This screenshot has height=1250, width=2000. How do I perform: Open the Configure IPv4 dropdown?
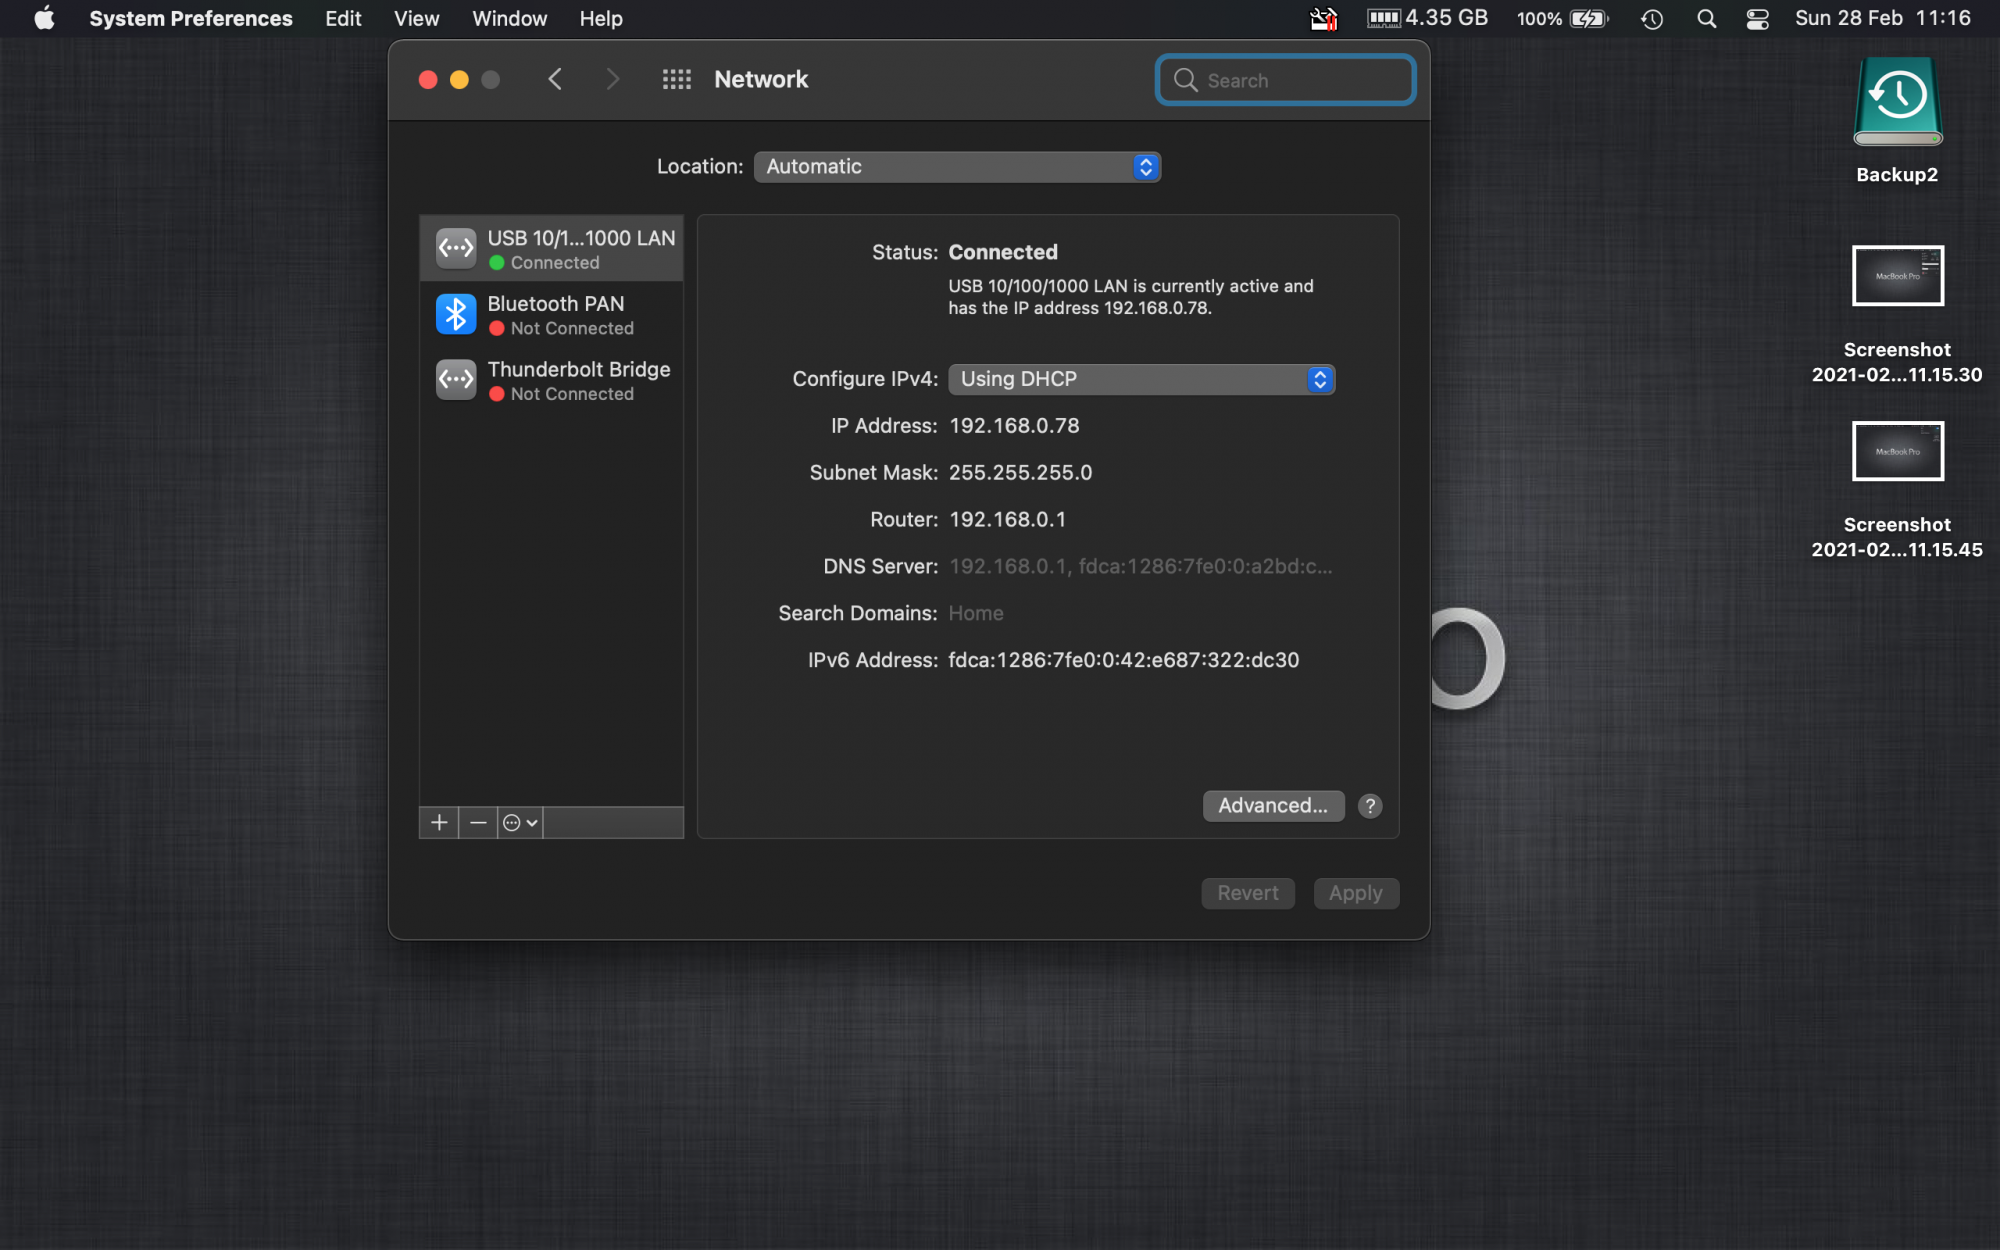coord(1141,380)
